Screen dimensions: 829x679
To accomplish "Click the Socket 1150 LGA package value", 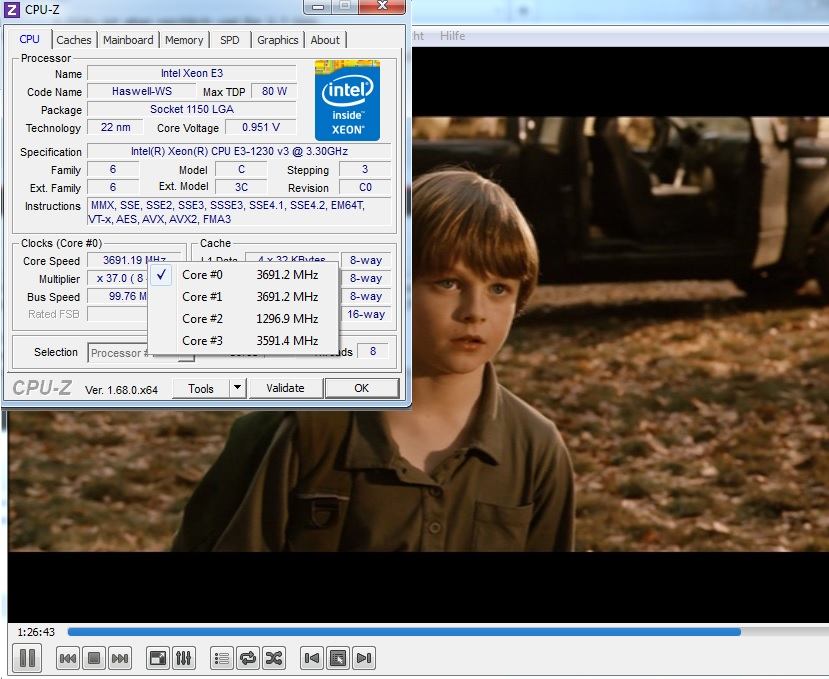I will pos(192,109).
